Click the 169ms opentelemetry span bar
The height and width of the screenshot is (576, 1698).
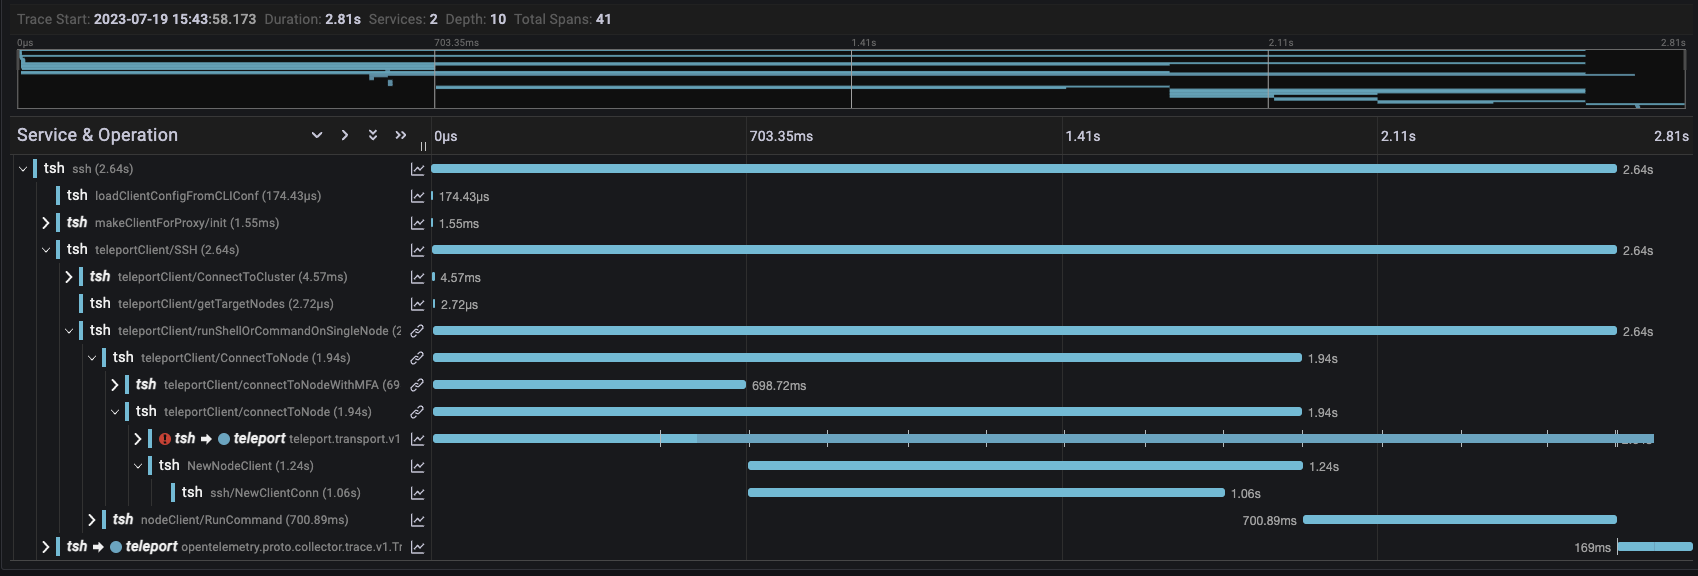coord(1655,547)
